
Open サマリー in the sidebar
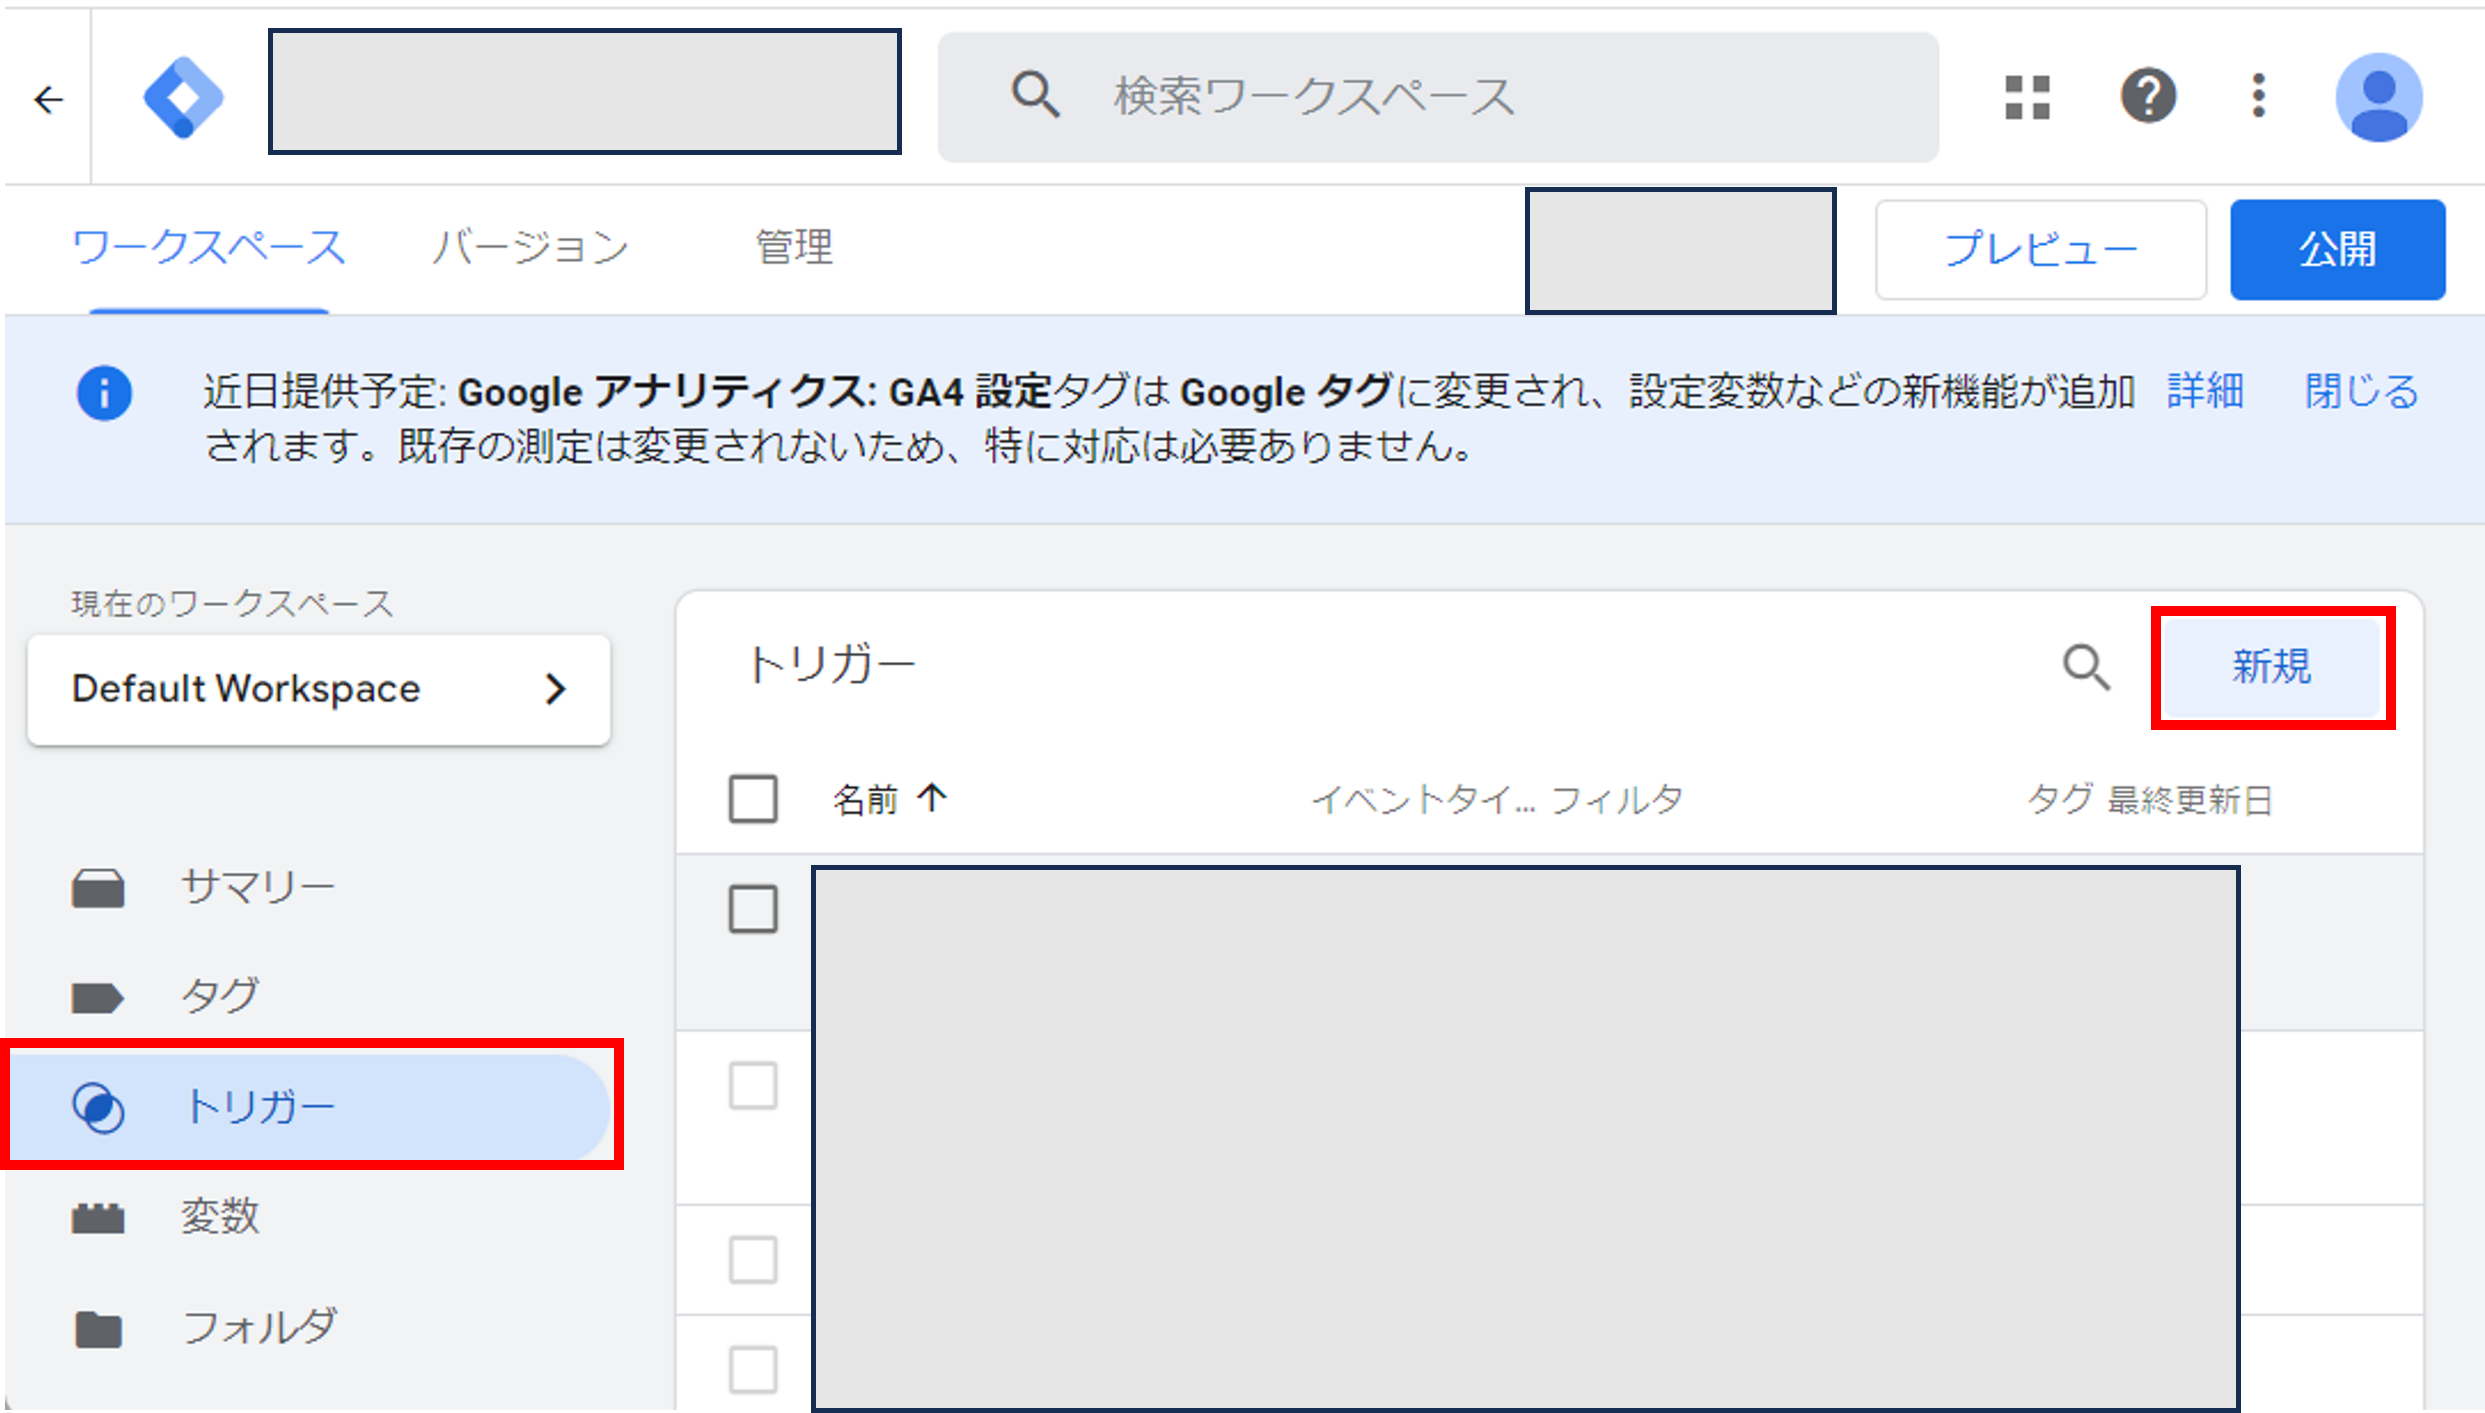coord(257,888)
